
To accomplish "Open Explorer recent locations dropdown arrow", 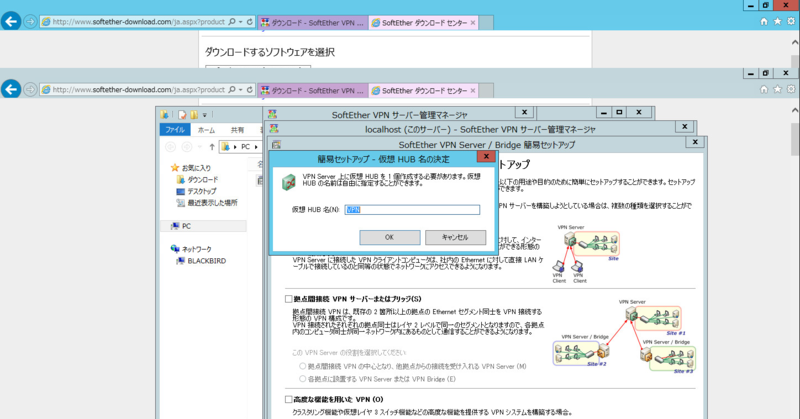I will (199, 147).
